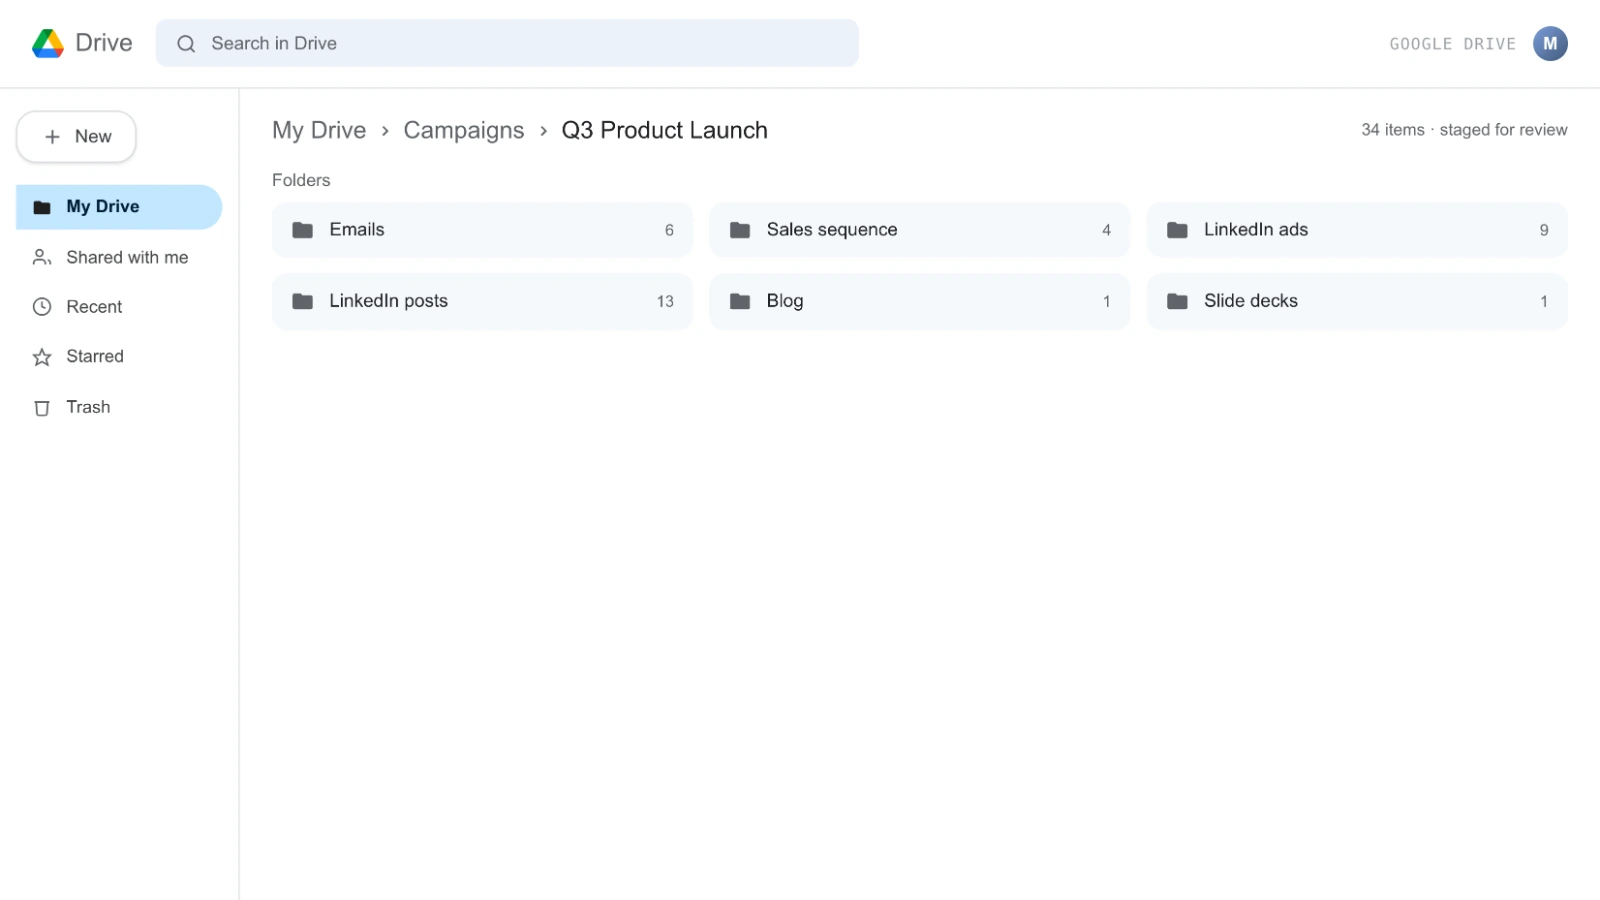
Task: Open Shared with me section
Action: (119, 258)
